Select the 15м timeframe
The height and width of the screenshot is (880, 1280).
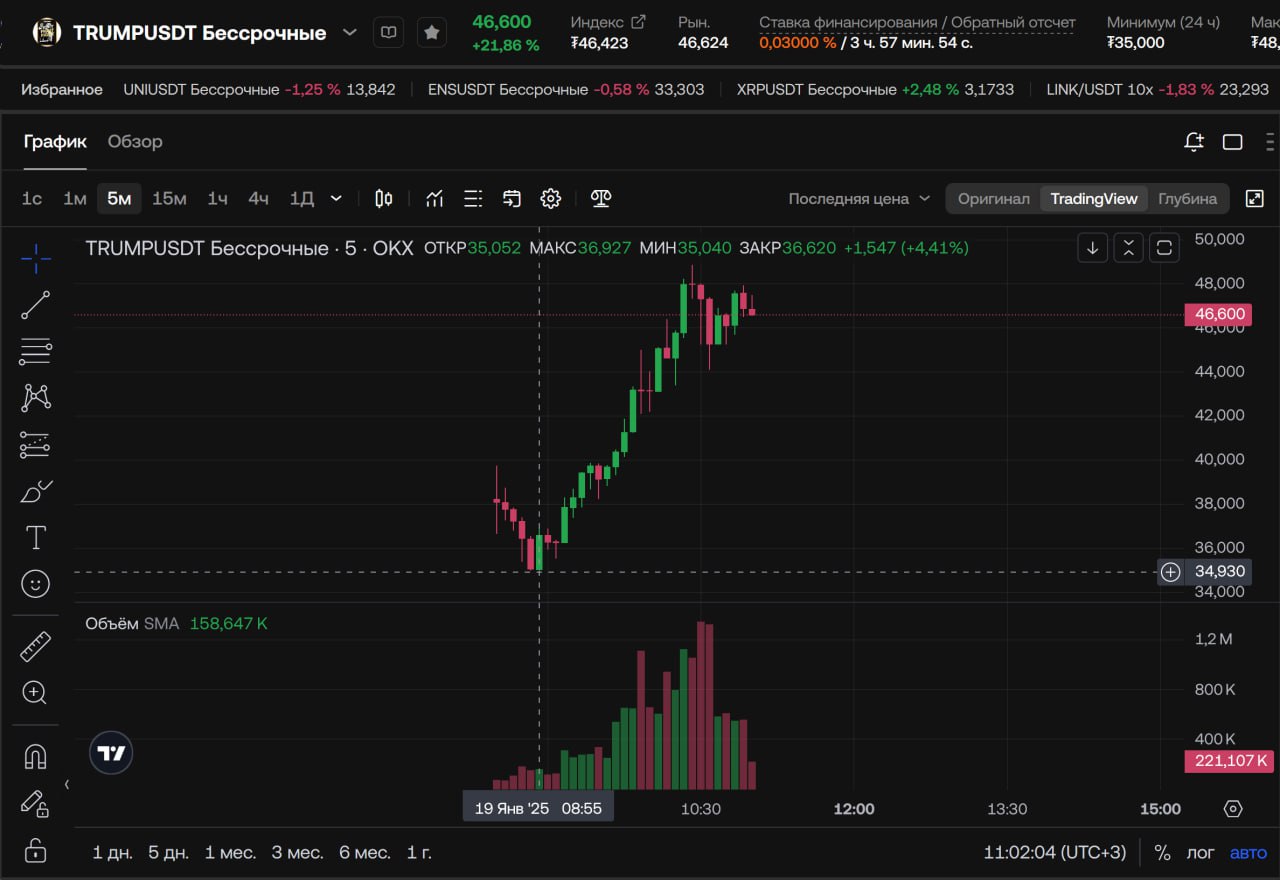[169, 199]
